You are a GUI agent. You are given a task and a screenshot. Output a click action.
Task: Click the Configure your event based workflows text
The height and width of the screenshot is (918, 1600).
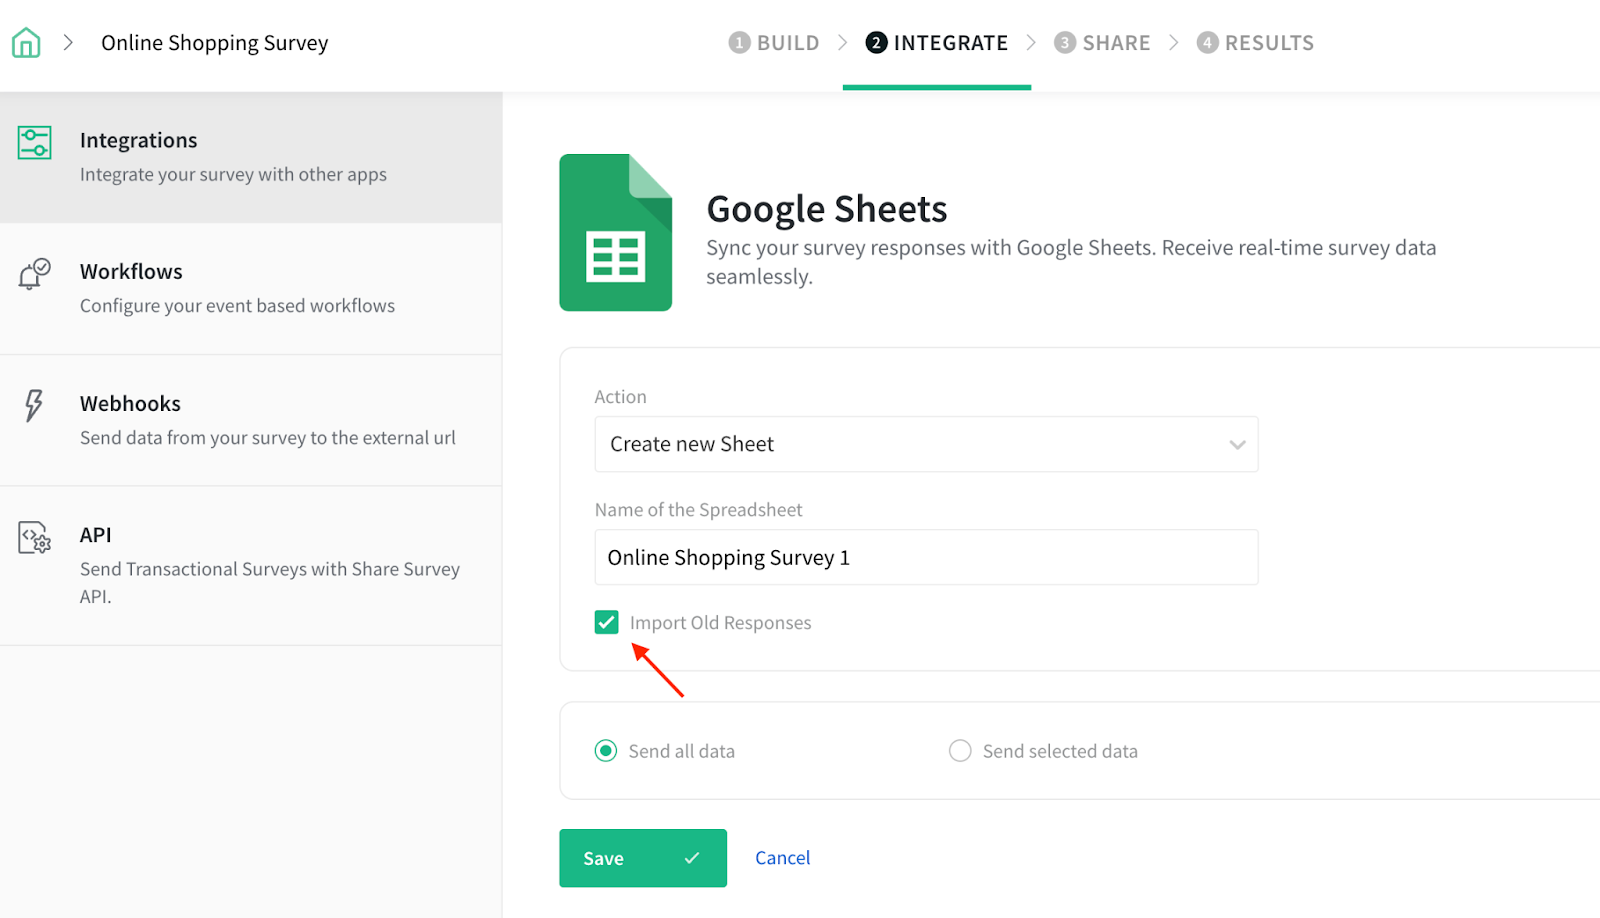point(237,306)
